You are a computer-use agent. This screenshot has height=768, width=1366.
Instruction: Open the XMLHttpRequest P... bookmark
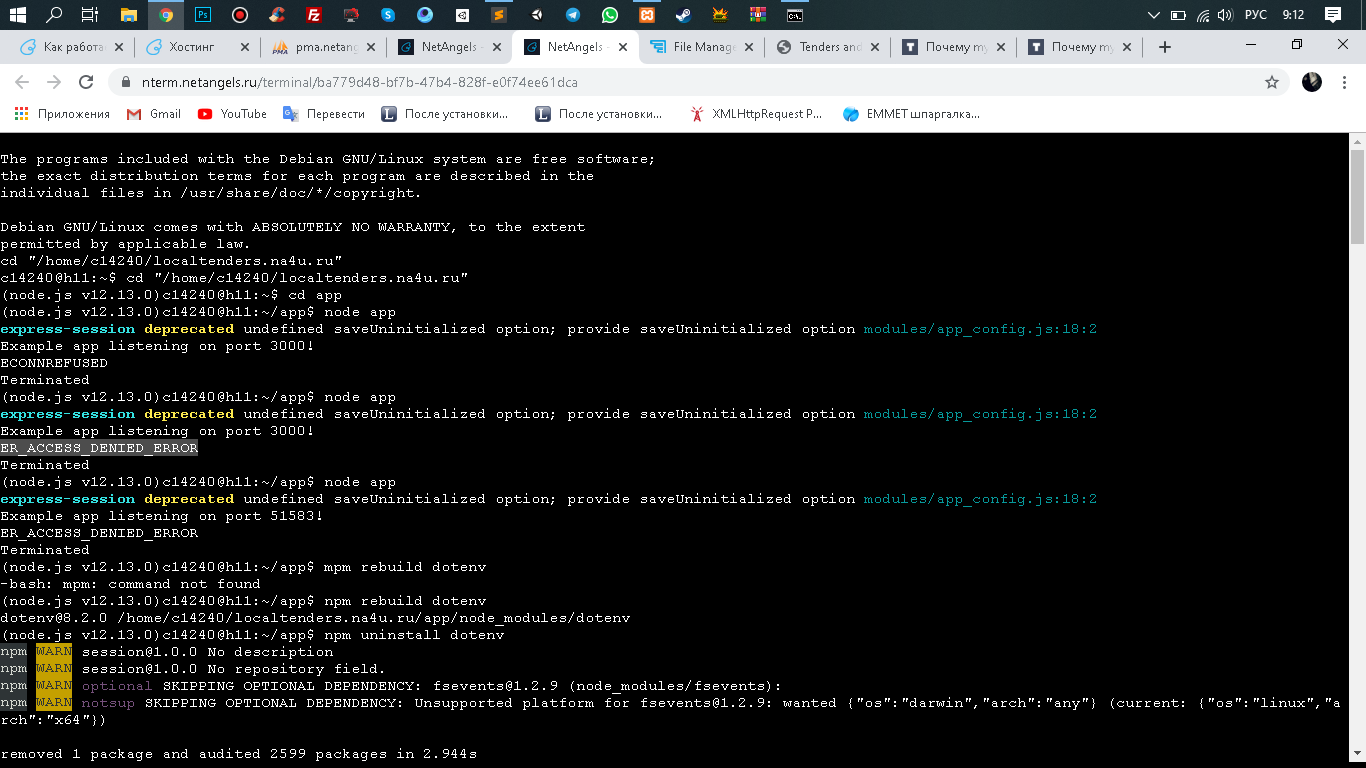pos(756,114)
